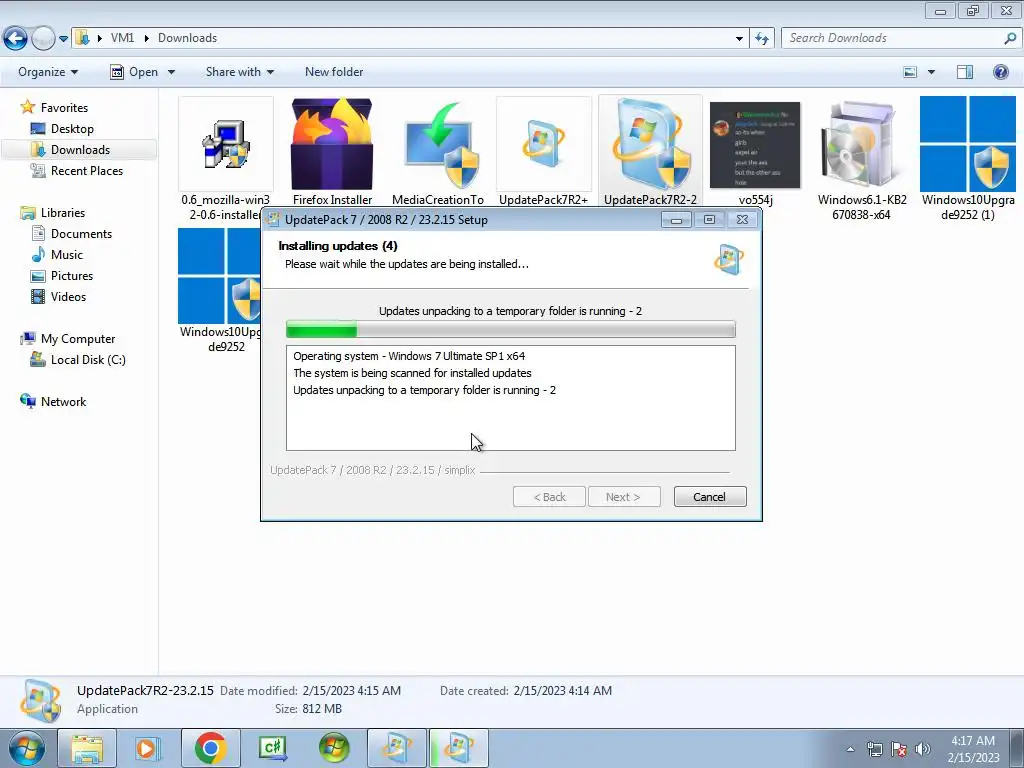Show hidden system tray icons

point(850,749)
